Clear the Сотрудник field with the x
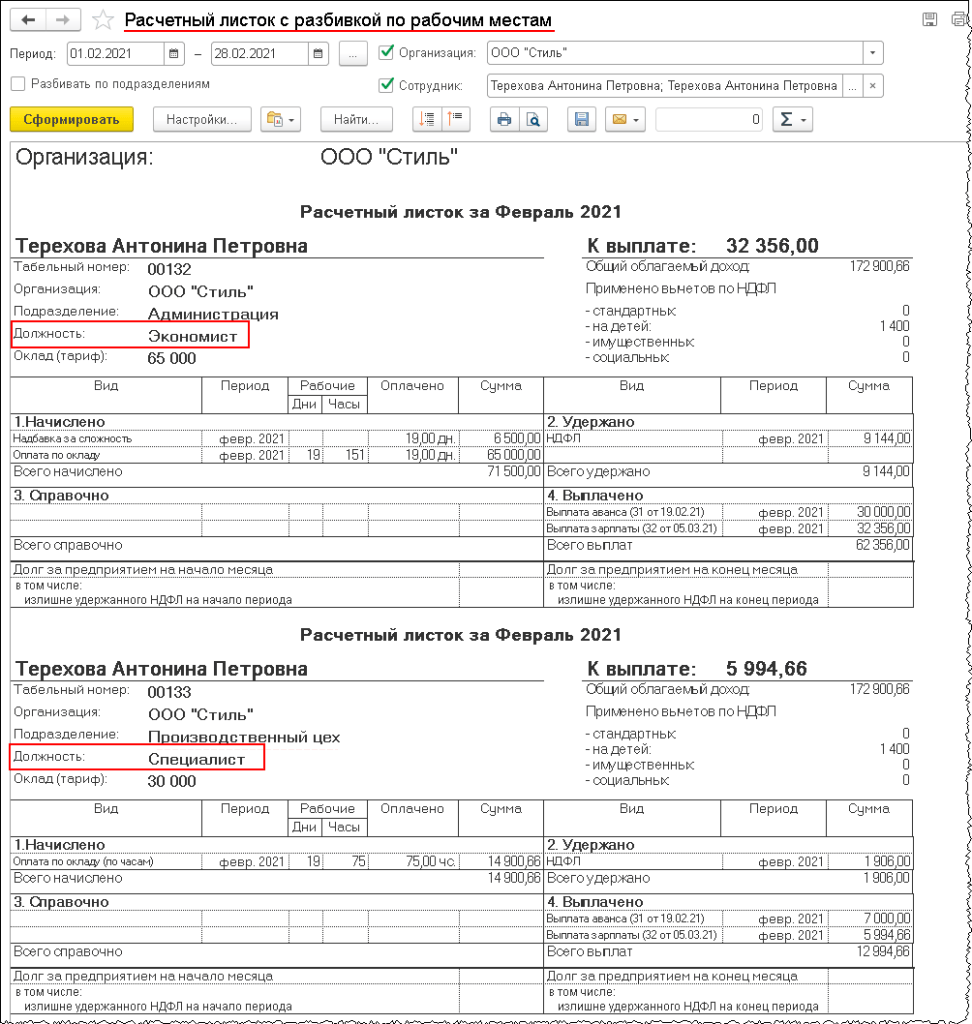Screen dimensions: 972x1024 click(873, 86)
